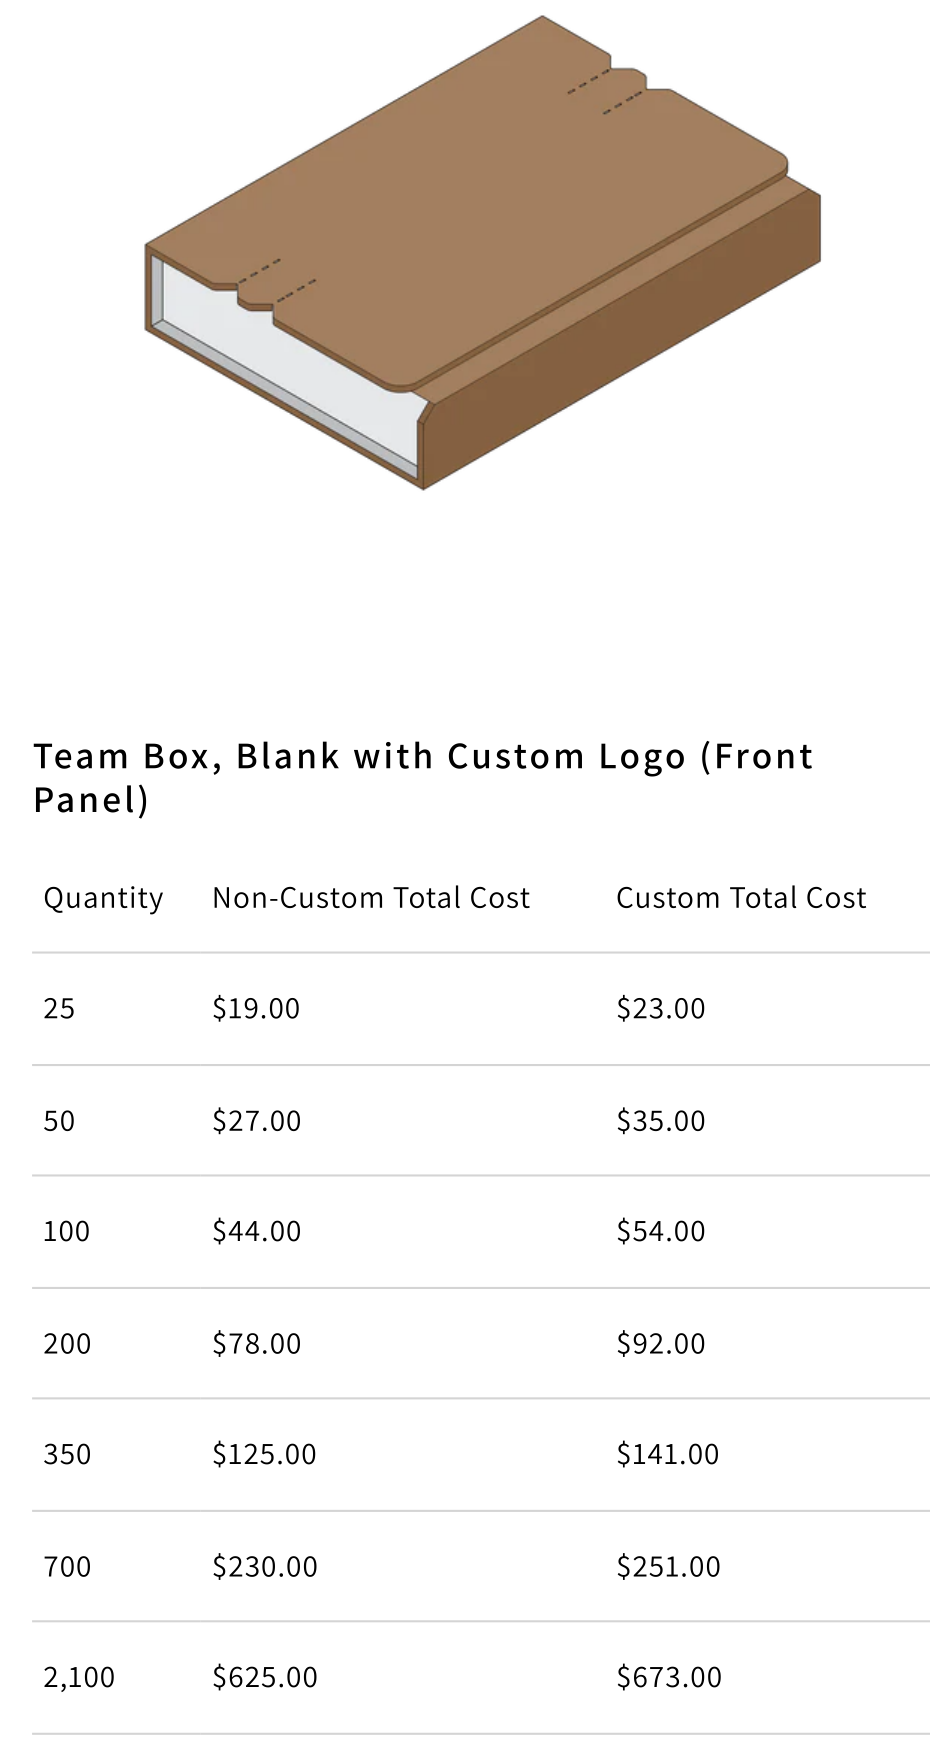Click the $44.00 non-custom cost
The image size is (948, 1749).
click(x=257, y=1231)
